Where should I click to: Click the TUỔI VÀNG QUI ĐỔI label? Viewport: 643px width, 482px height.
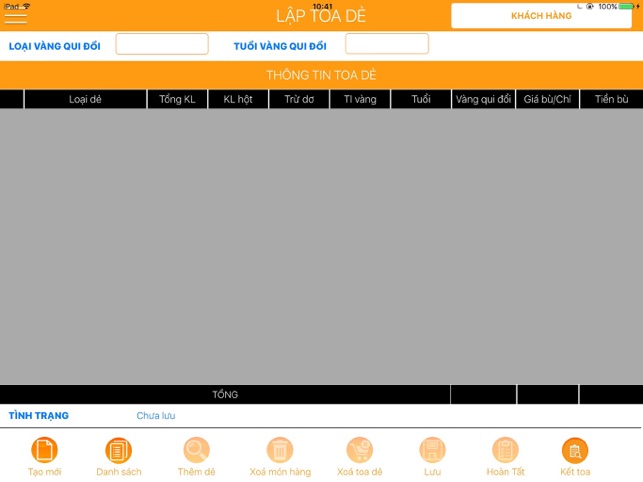pyautogui.click(x=280, y=46)
